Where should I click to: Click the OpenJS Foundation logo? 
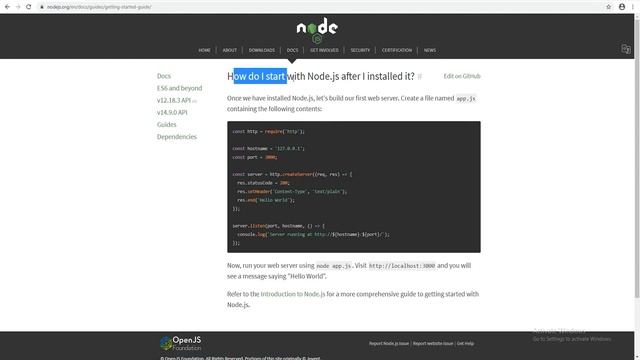[181, 343]
